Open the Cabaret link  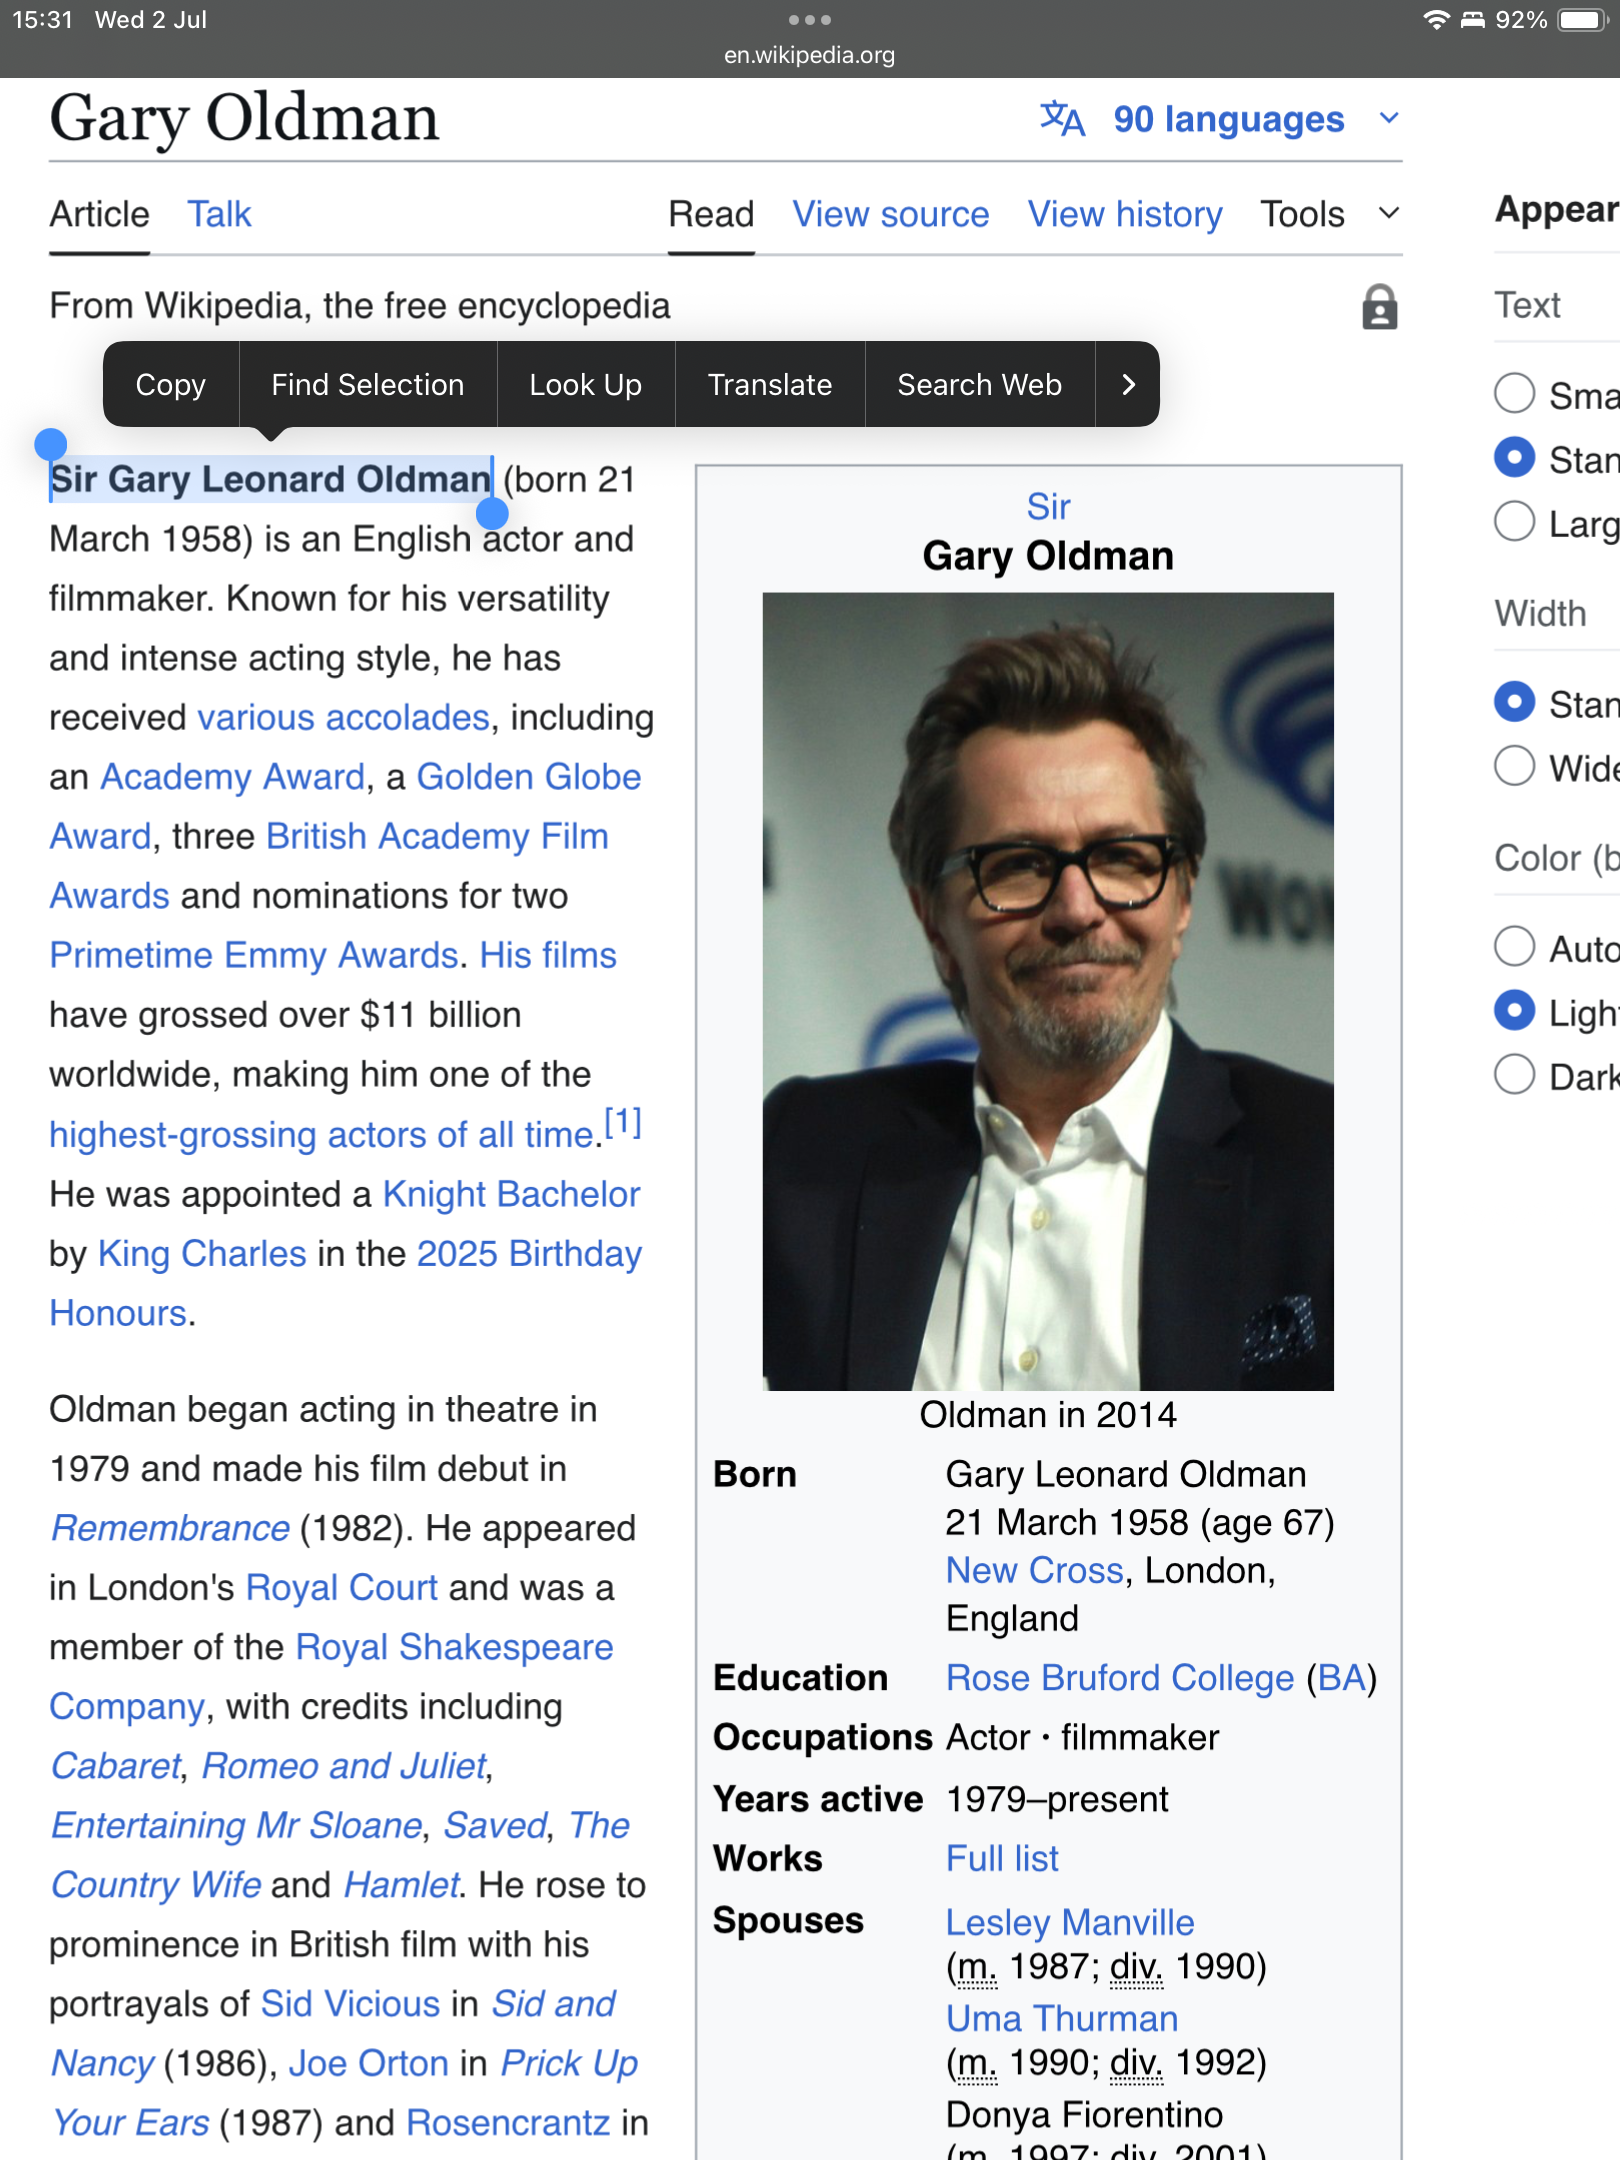(116, 1766)
